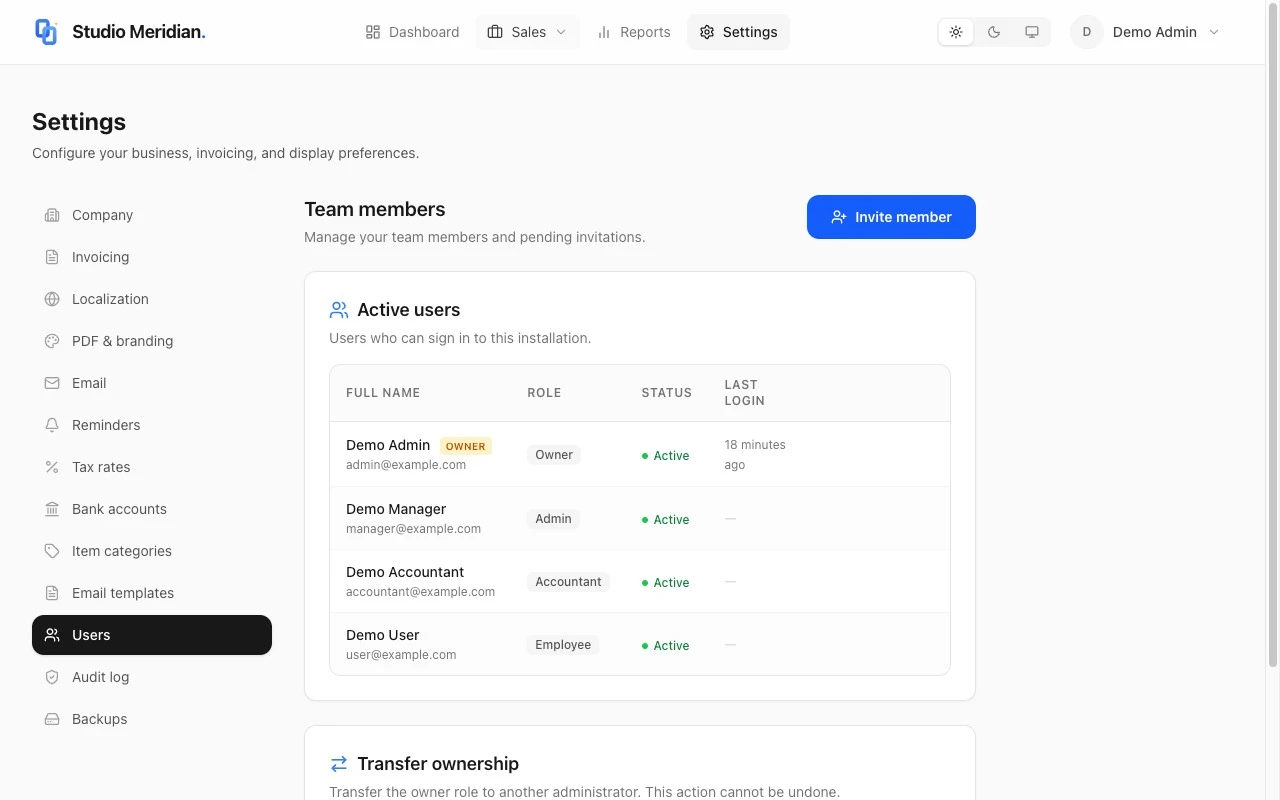Click the Invoicing document icon
Image resolution: width=1280 pixels, height=800 pixels.
52,257
